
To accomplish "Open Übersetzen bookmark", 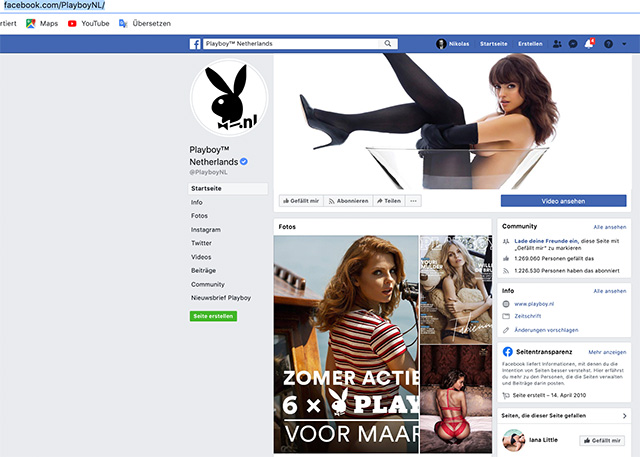I will tap(145, 23).
